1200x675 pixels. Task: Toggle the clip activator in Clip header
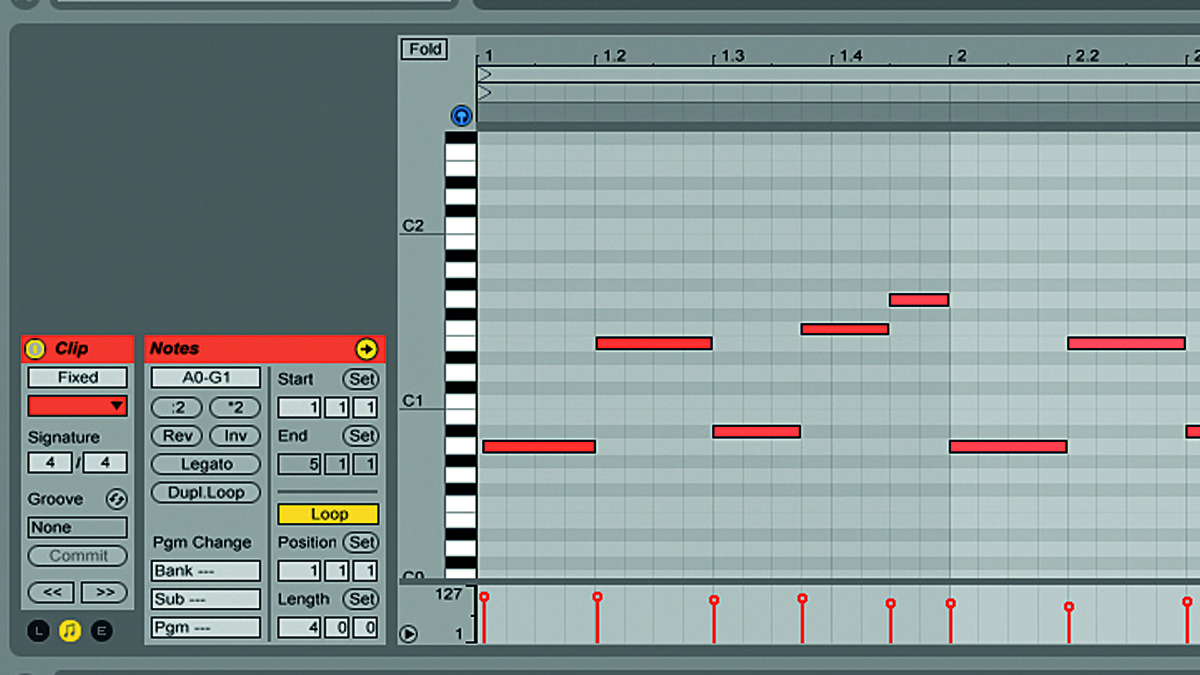pyautogui.click(x=36, y=349)
